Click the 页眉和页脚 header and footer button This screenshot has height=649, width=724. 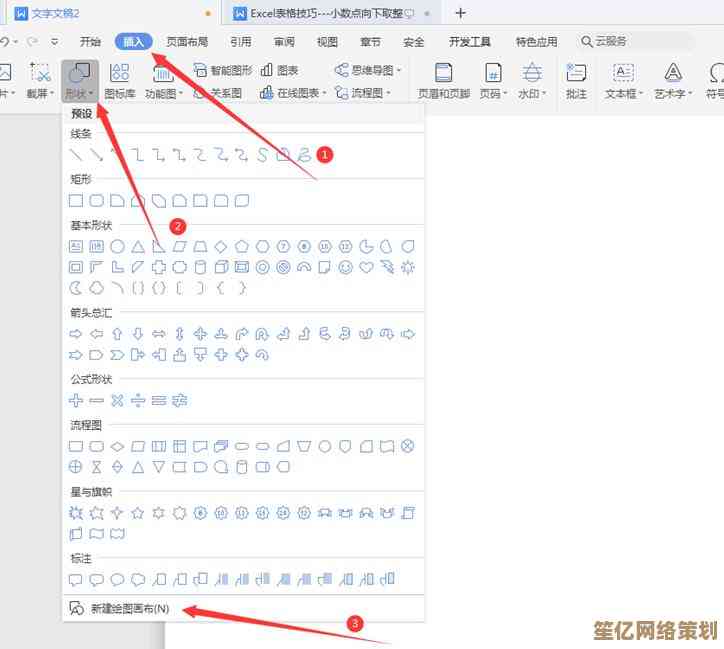click(x=443, y=80)
